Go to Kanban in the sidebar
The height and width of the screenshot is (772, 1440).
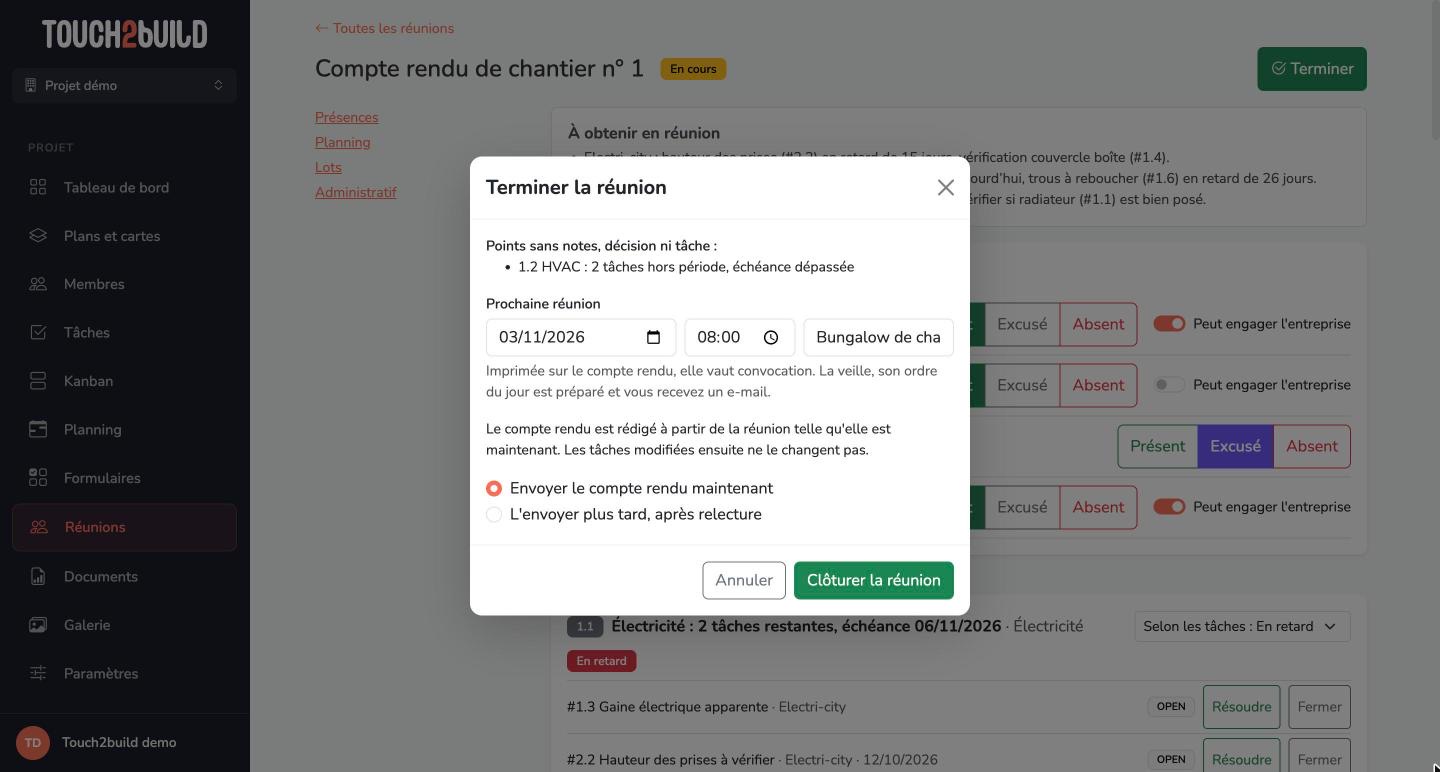pos(125,381)
